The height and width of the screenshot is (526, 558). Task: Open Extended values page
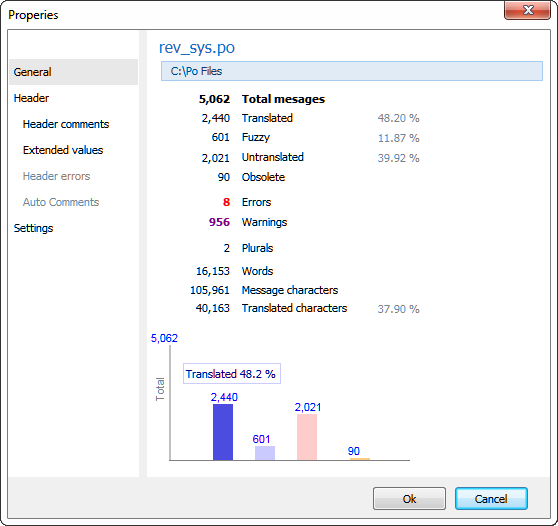click(x=63, y=150)
